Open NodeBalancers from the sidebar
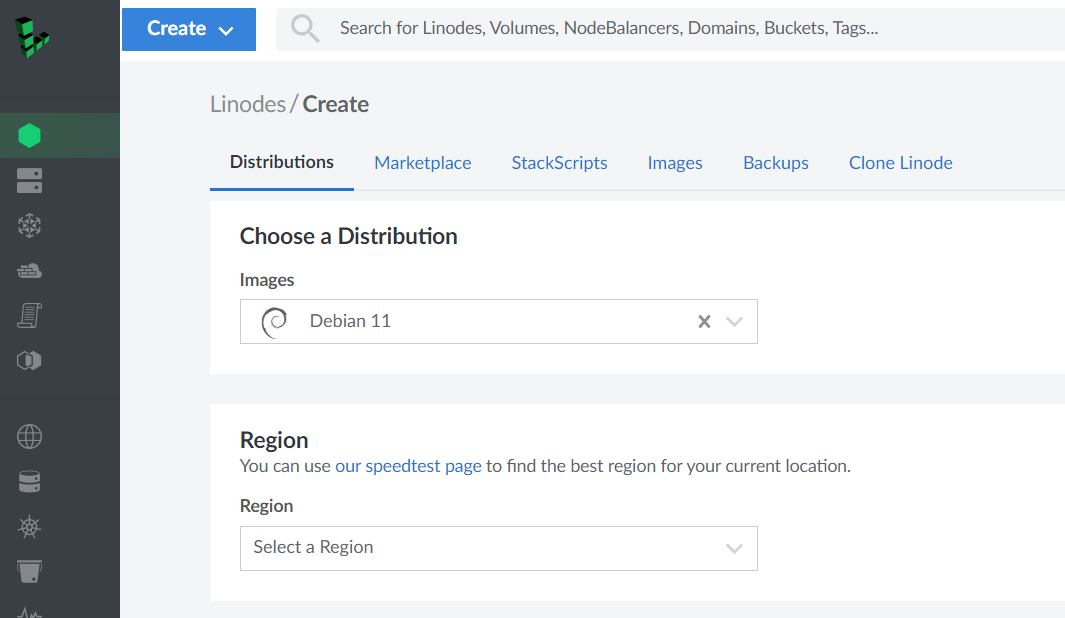1065x618 pixels. tap(29, 226)
